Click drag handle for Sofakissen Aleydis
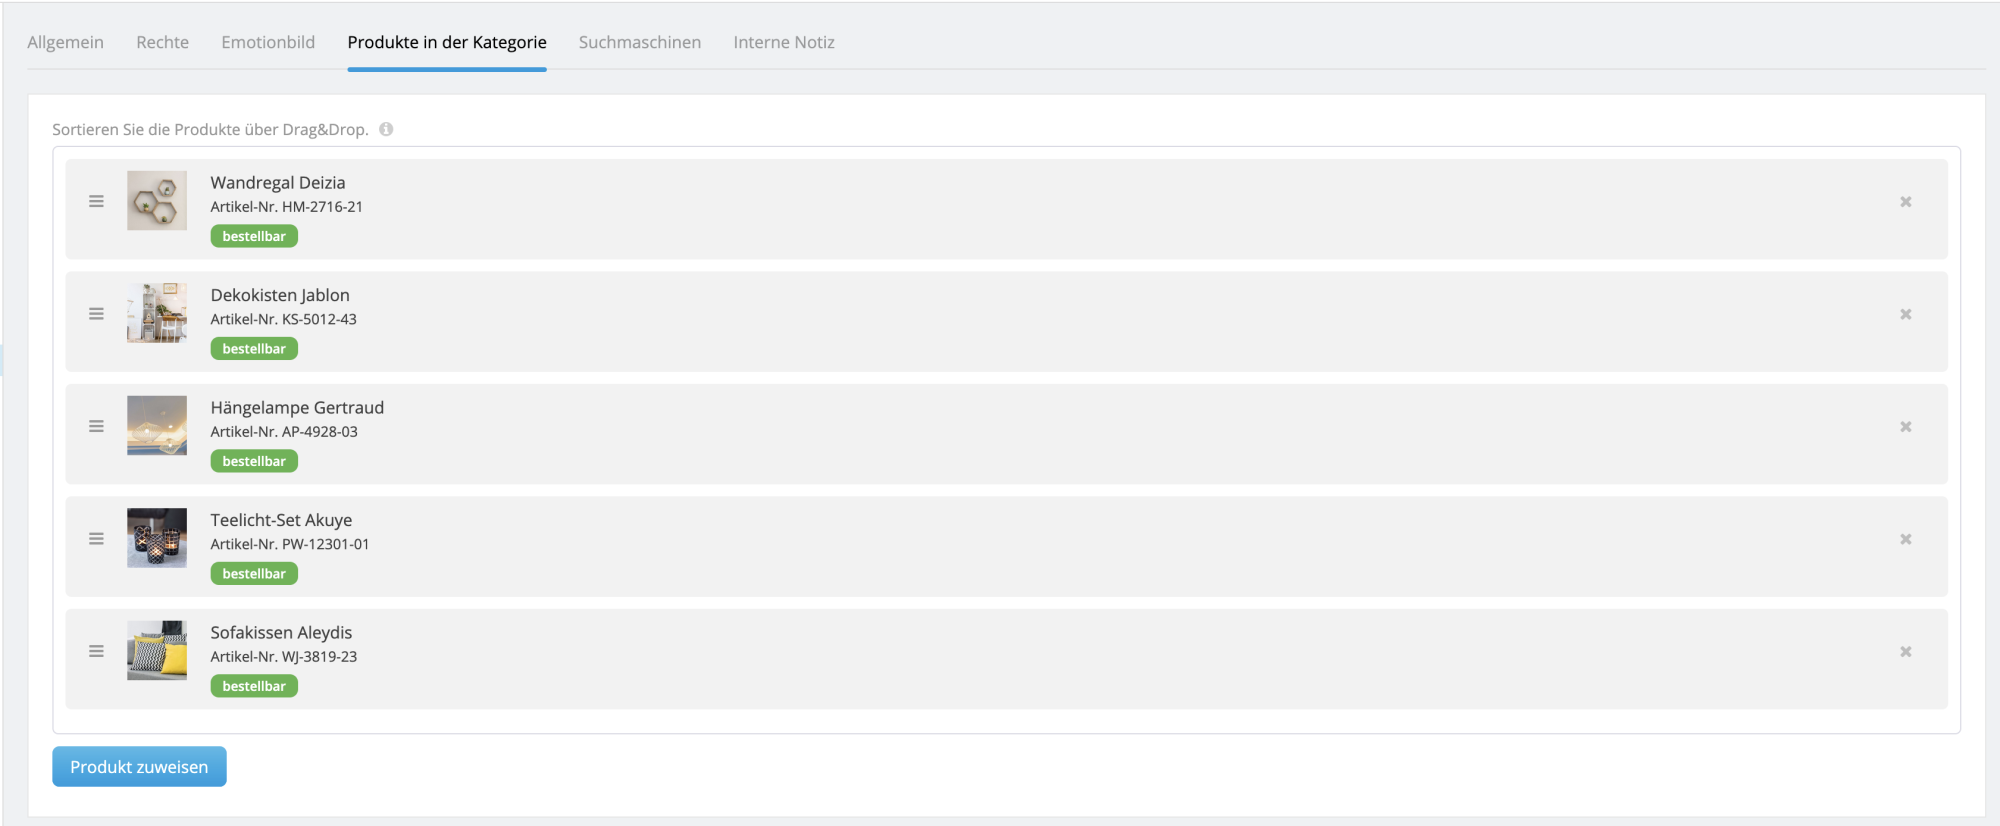The image size is (2000, 826). [96, 651]
